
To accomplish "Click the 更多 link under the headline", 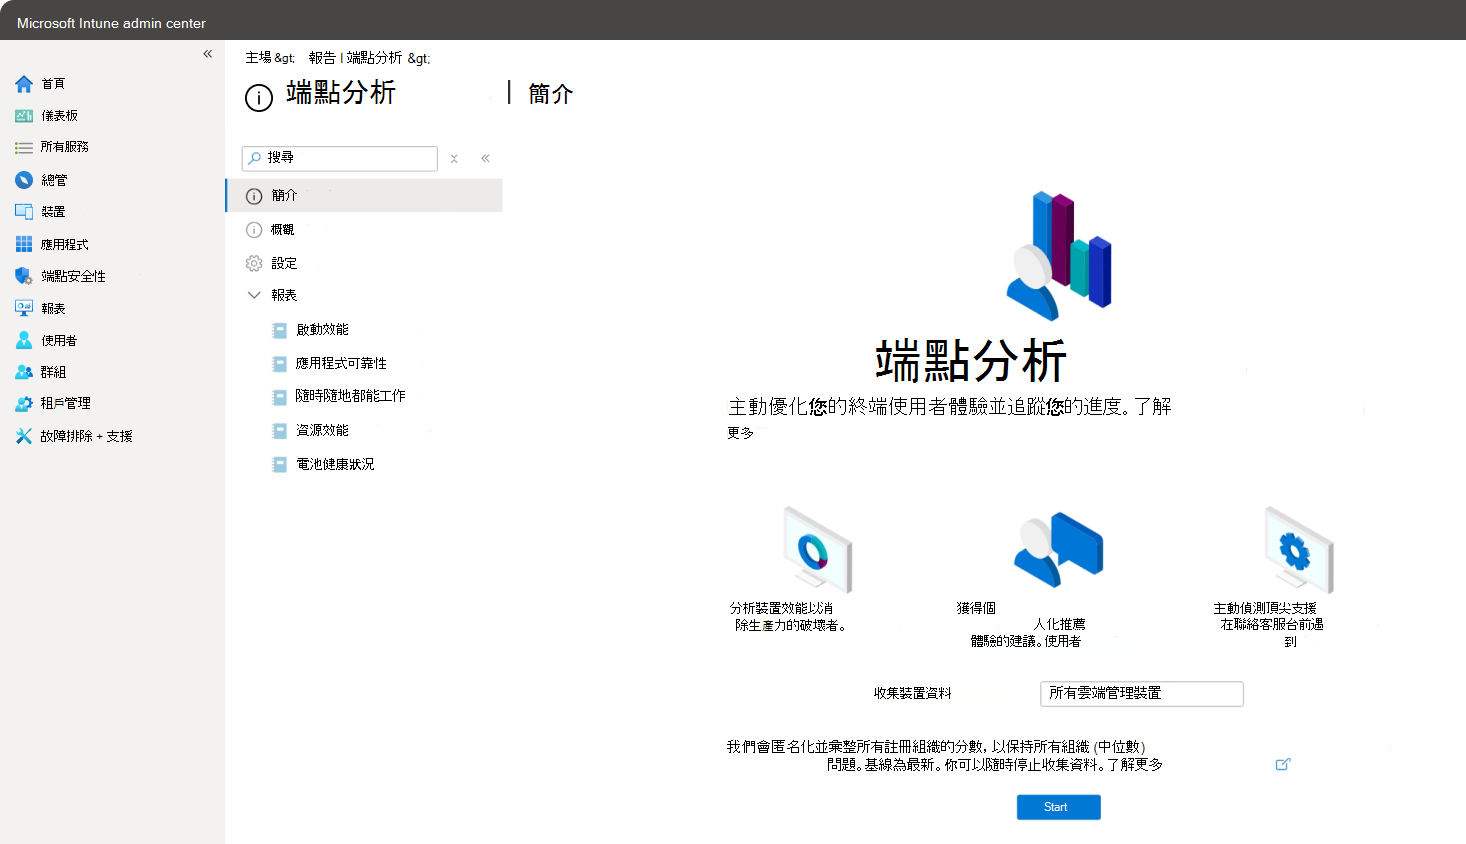I will pos(740,433).
